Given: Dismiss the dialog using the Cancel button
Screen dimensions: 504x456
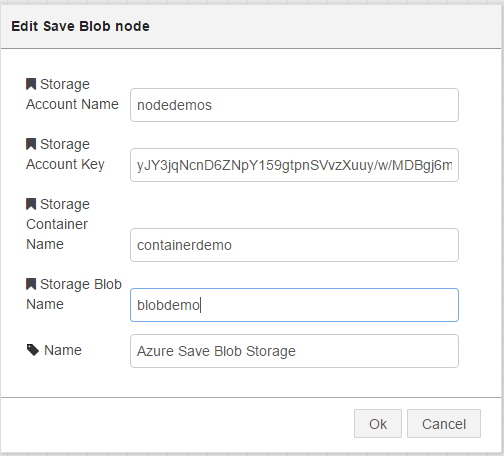Looking at the screenshot, I should (444, 424).
